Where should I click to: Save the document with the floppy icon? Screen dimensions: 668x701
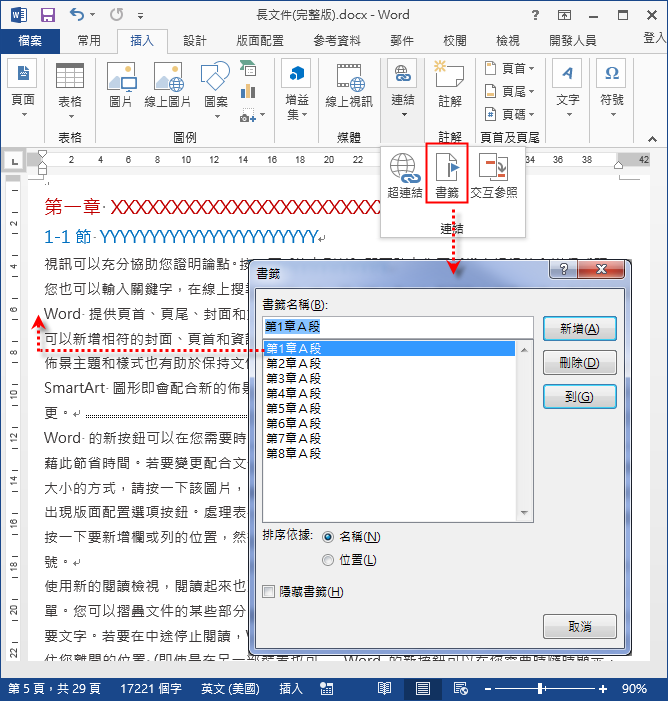click(x=47, y=15)
